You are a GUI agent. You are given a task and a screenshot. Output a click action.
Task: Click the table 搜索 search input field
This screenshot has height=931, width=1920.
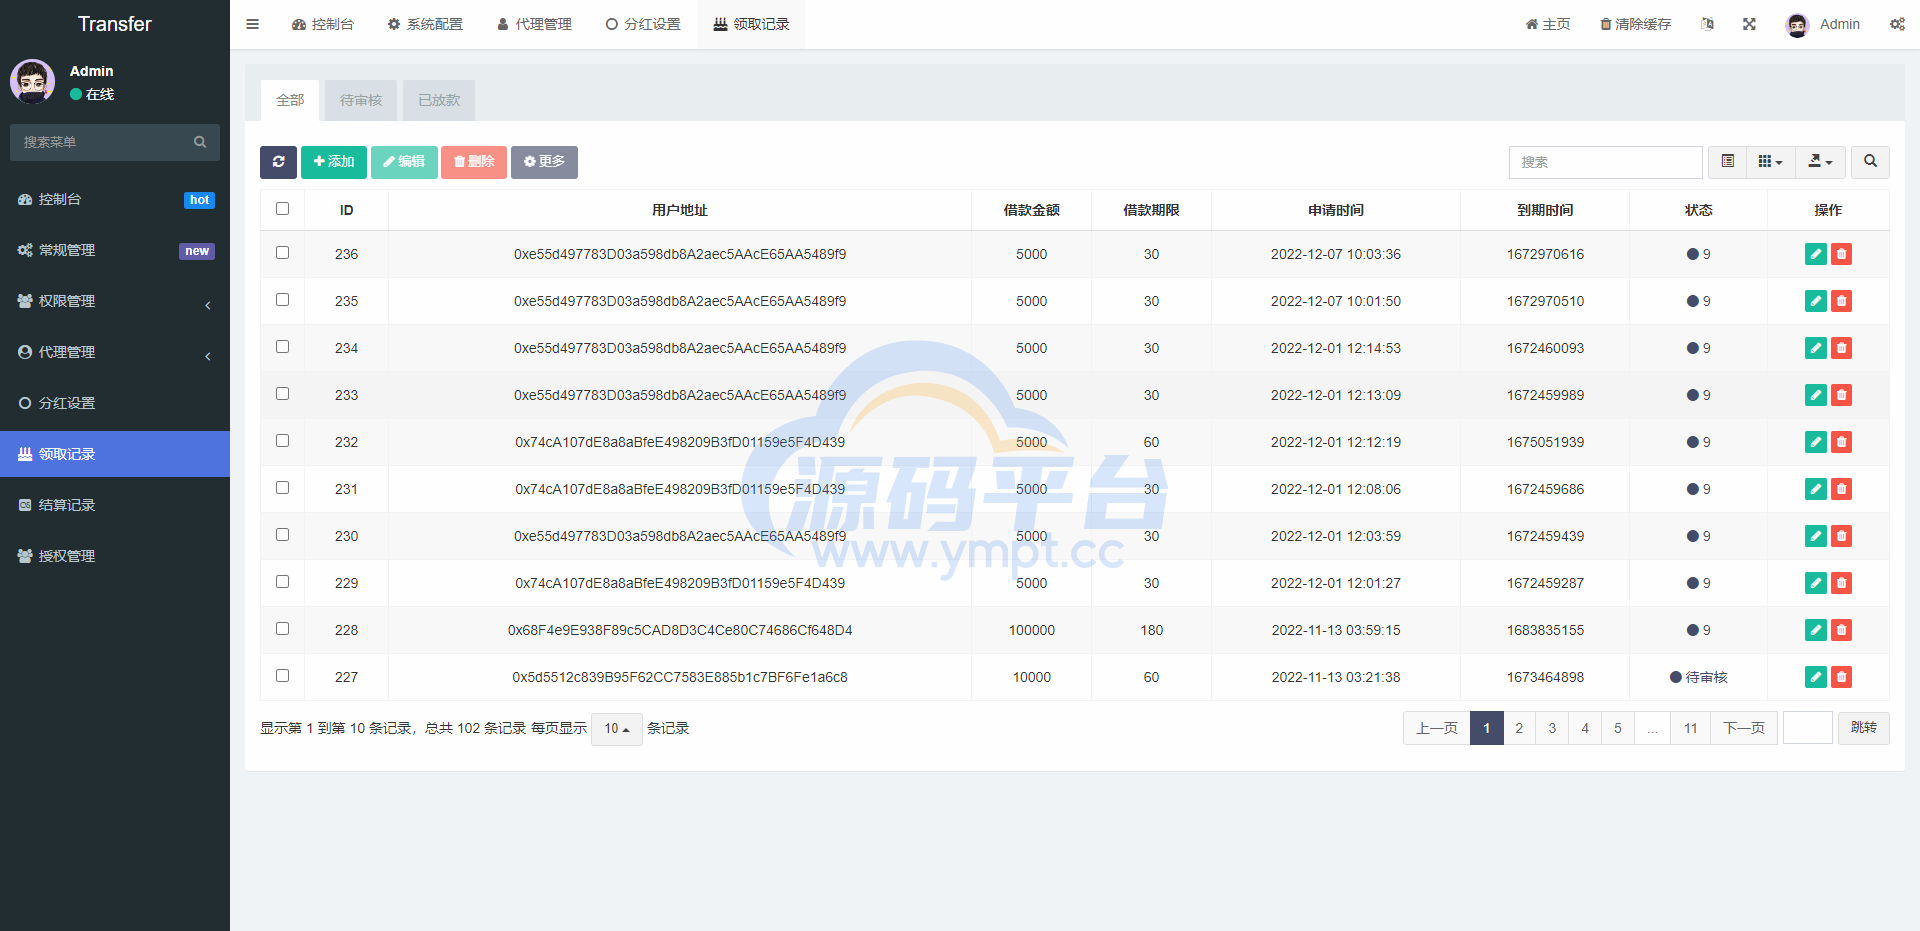[x=1605, y=162]
